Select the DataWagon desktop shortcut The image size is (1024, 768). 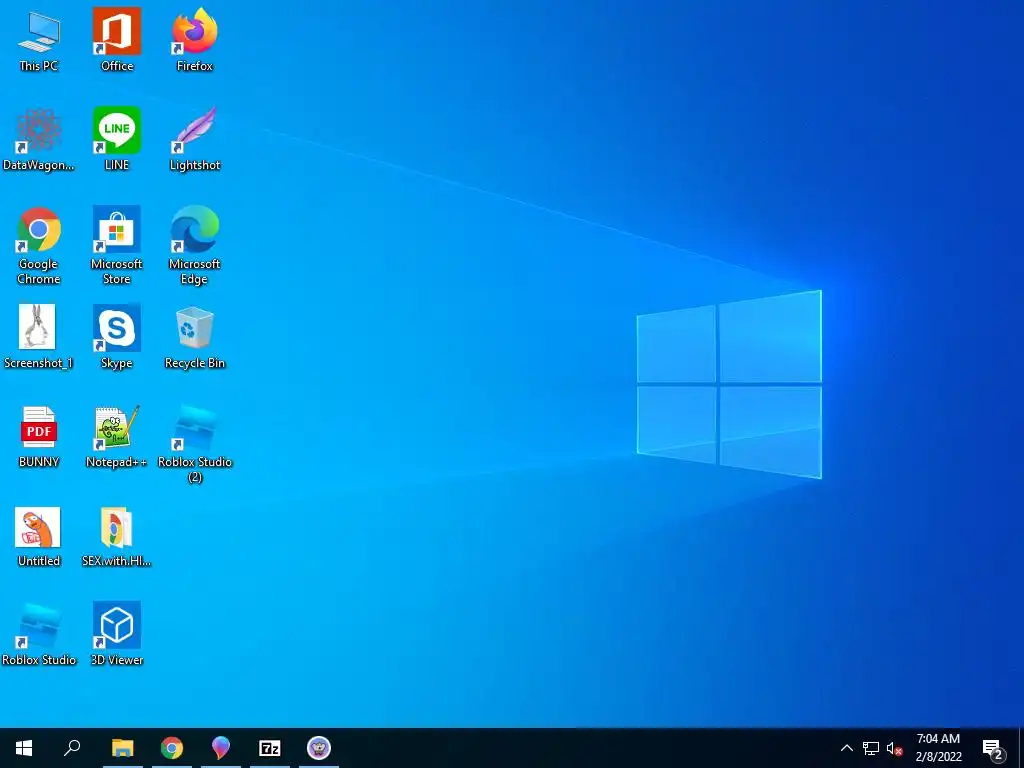[39, 139]
